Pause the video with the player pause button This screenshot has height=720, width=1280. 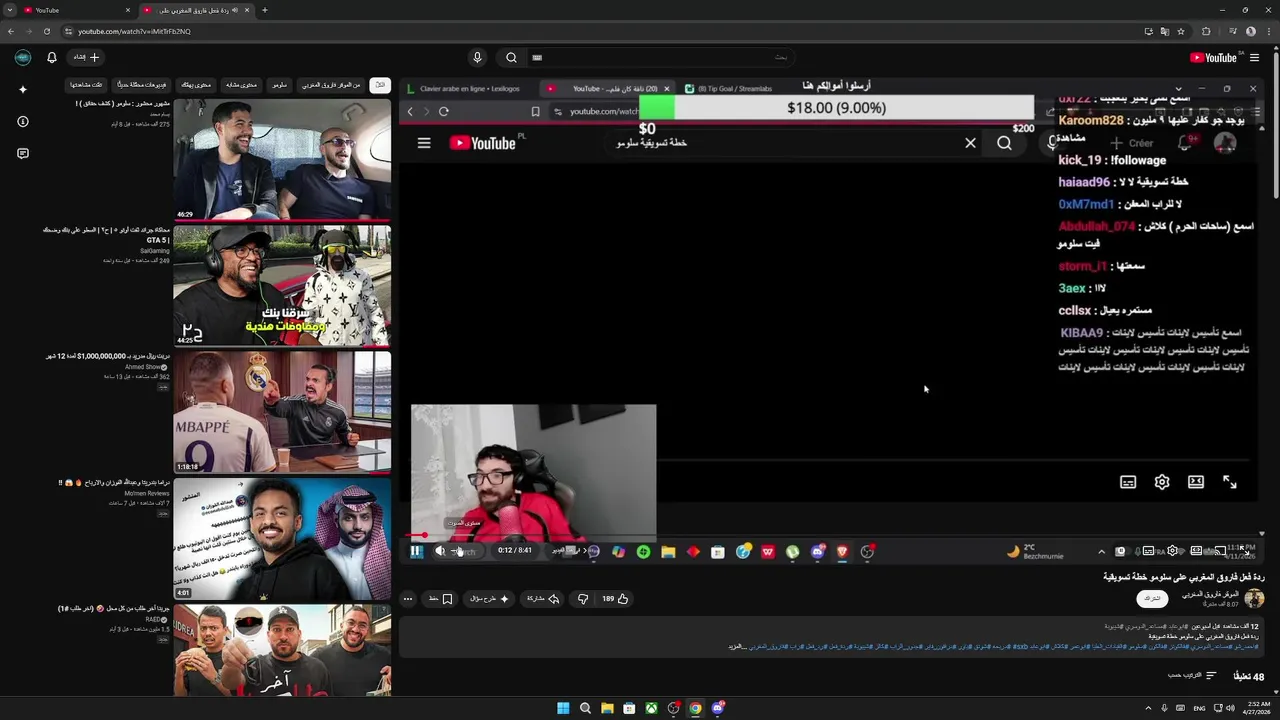[416, 551]
